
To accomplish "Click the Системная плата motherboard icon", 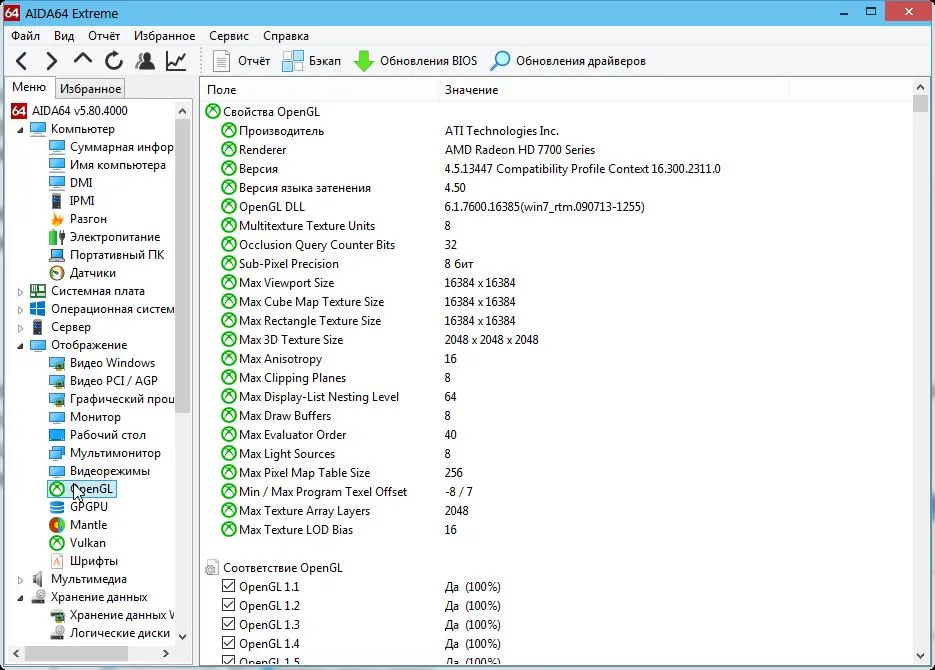I will [38, 291].
